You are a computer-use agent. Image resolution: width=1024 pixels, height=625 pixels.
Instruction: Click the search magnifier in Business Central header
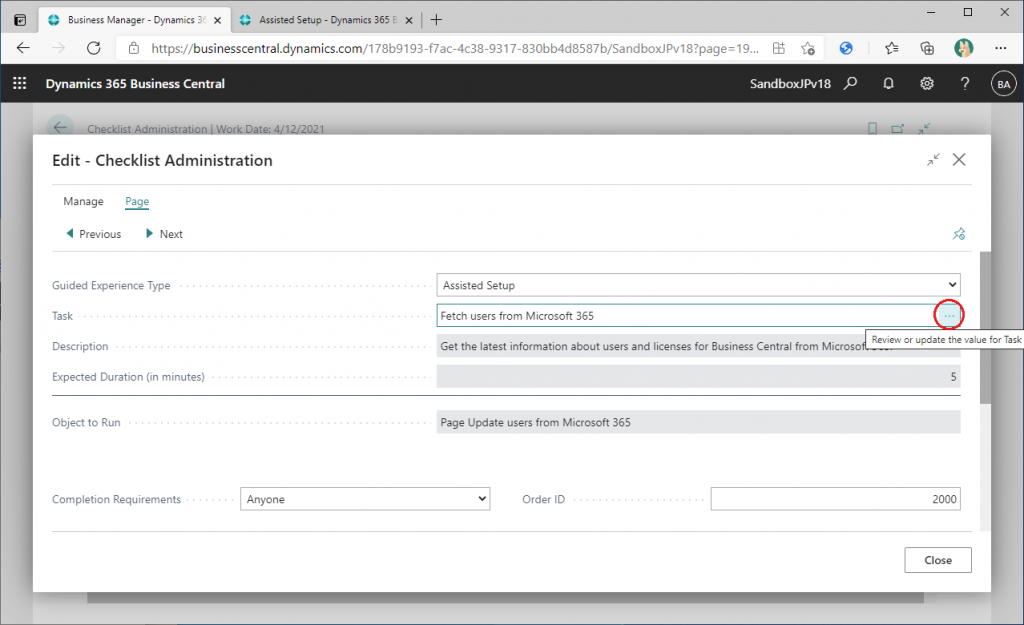tap(850, 84)
